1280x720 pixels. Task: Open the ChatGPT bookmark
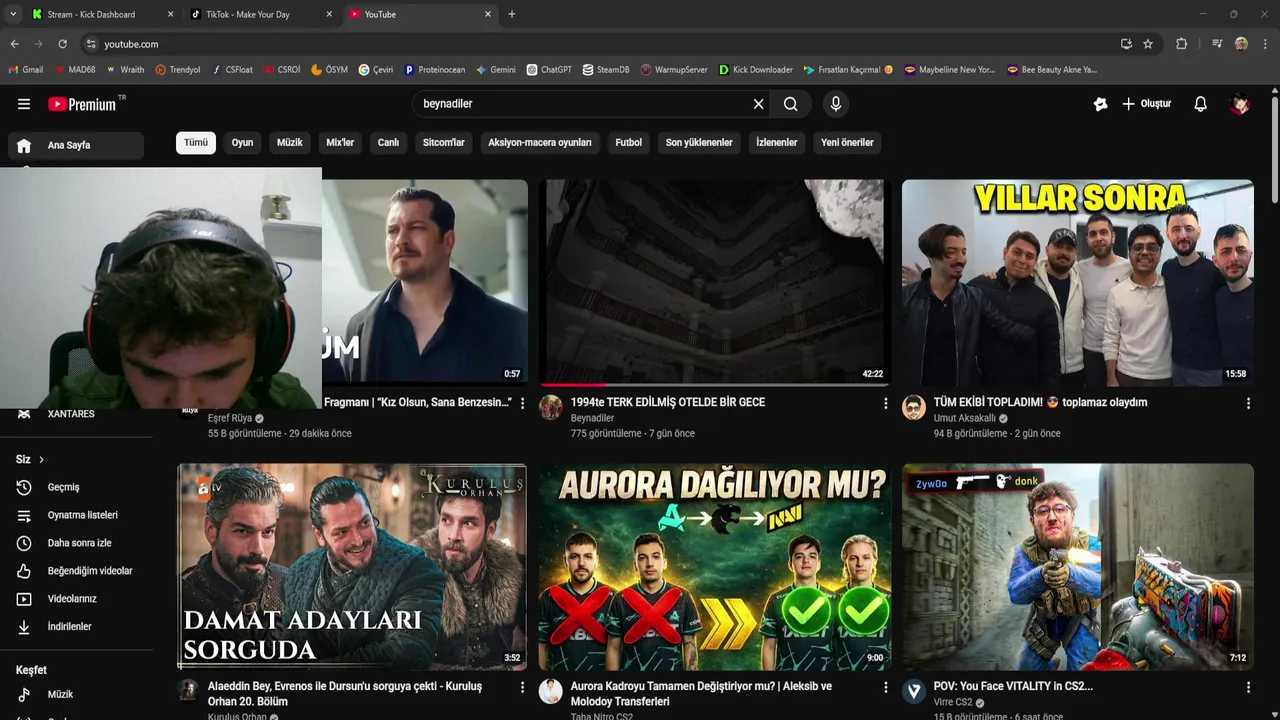pos(549,70)
